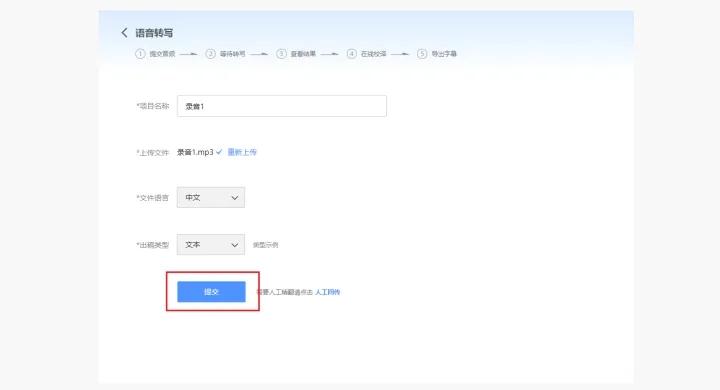Go back using the arrow beside 语音转写
Screen dimensions: 720x390
pyautogui.click(x=124, y=33)
